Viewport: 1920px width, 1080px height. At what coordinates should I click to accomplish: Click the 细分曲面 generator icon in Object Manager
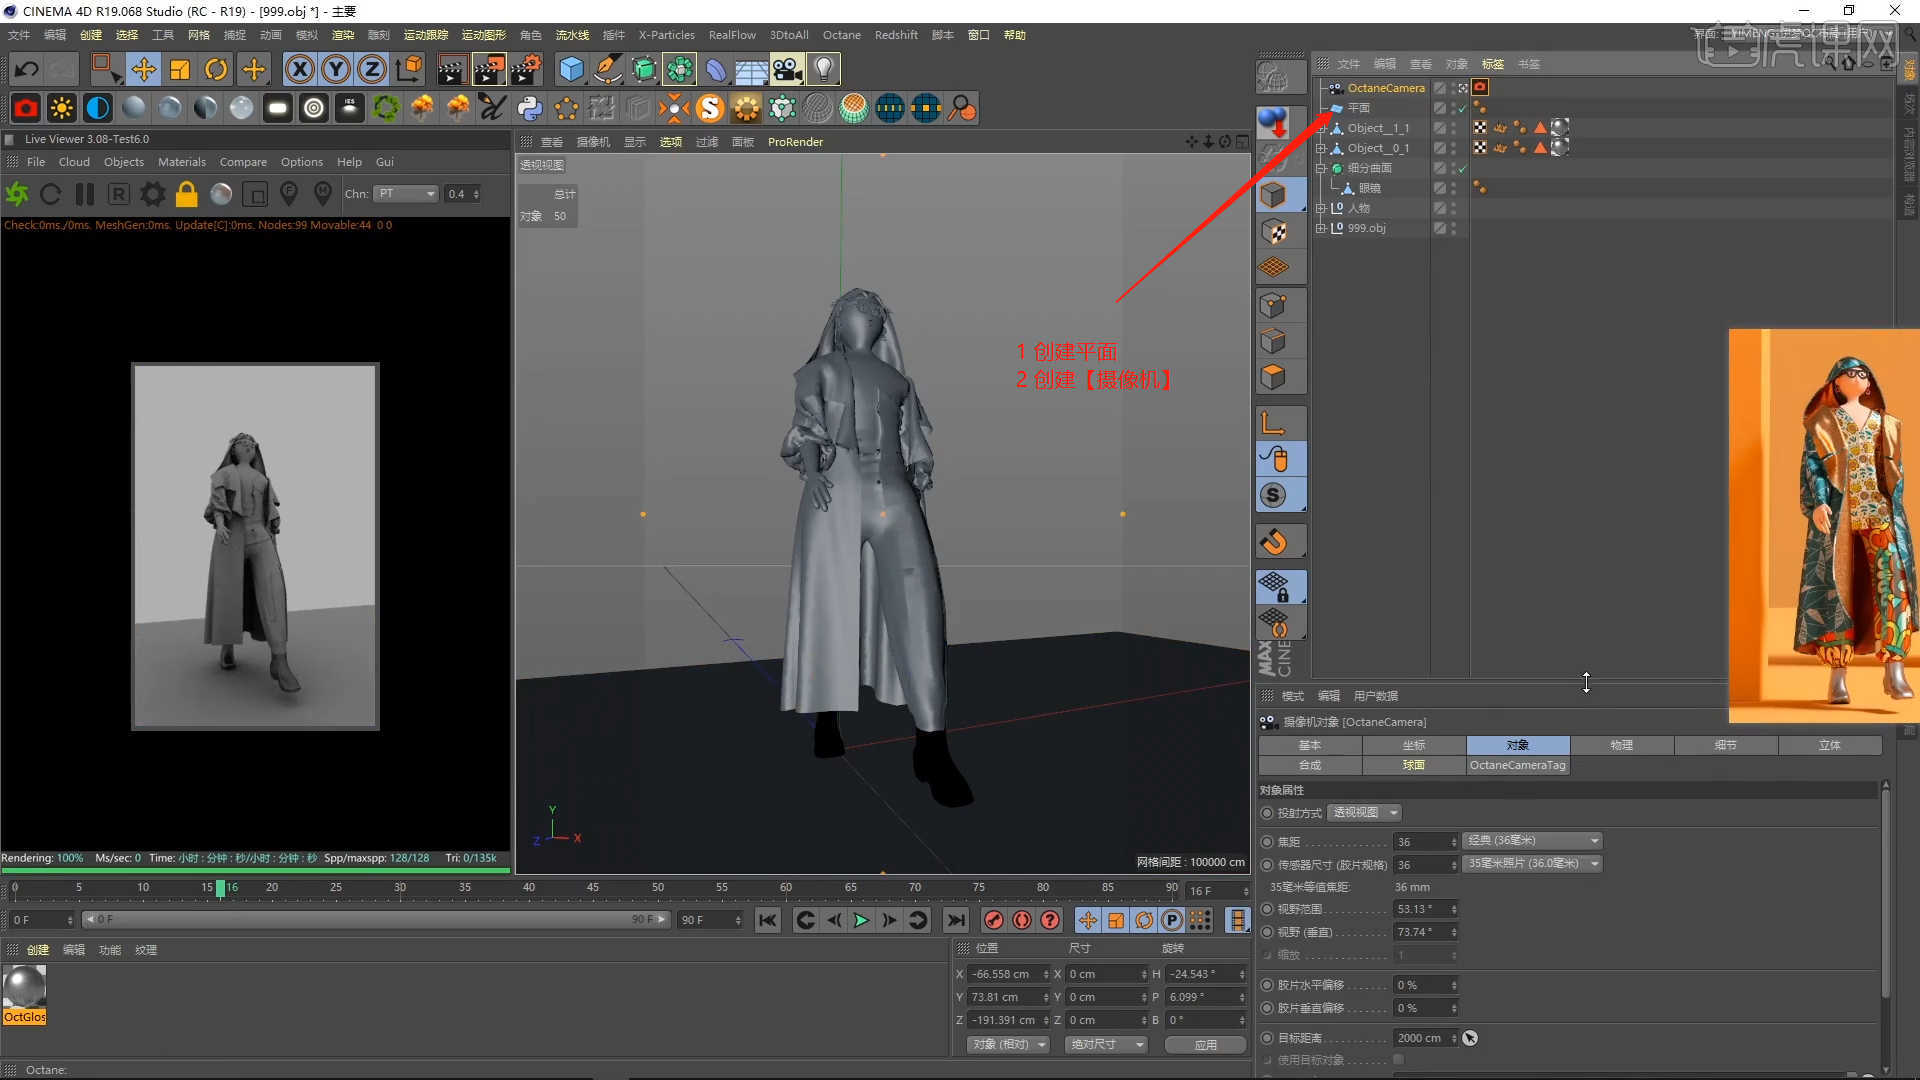pos(1337,168)
